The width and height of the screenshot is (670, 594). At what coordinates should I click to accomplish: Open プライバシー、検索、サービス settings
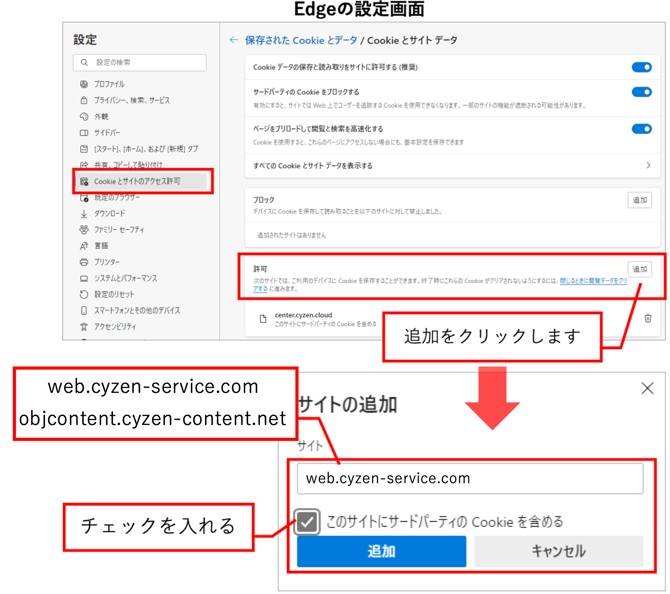click(x=132, y=100)
